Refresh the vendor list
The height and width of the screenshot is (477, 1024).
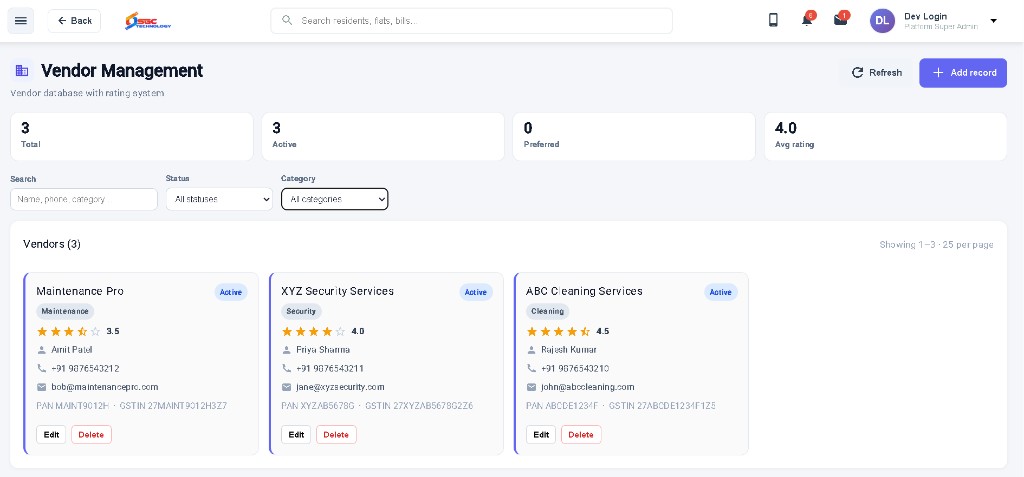pyautogui.click(x=877, y=73)
